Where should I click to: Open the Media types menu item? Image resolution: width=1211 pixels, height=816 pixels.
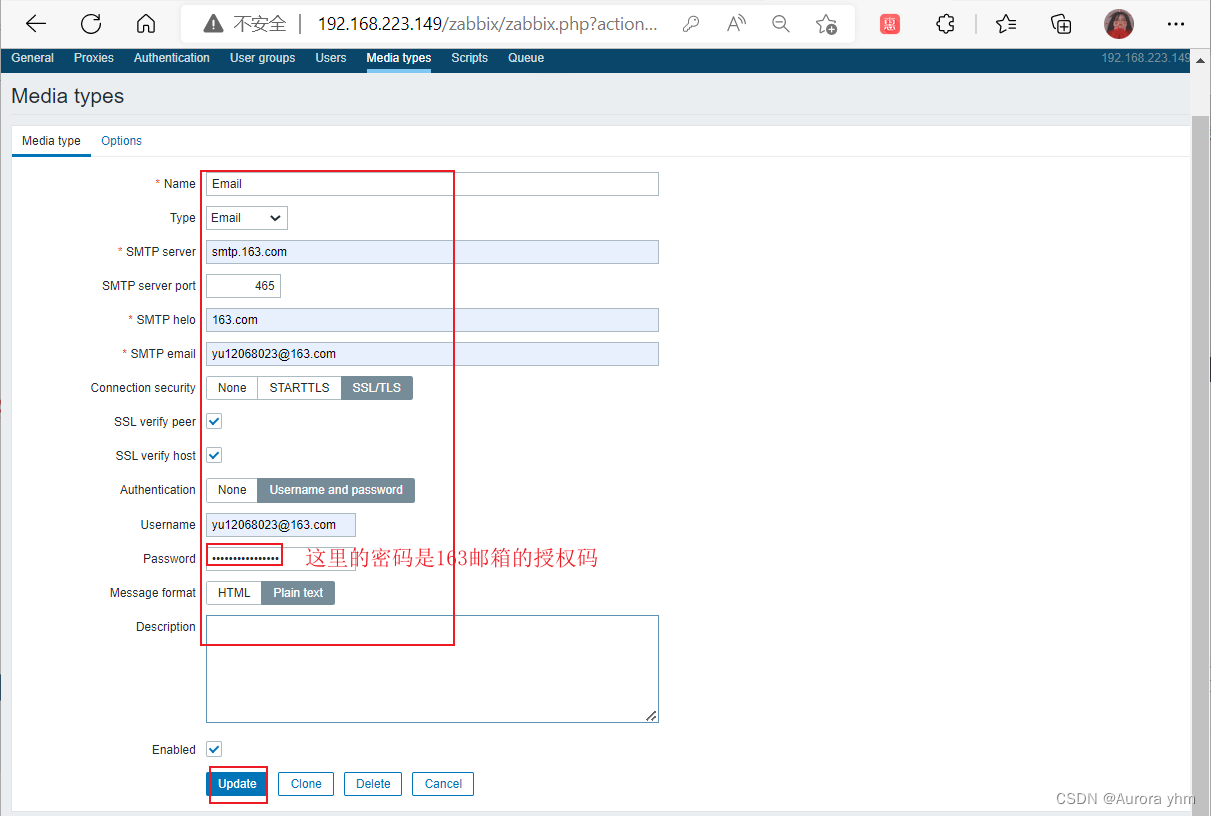click(399, 58)
